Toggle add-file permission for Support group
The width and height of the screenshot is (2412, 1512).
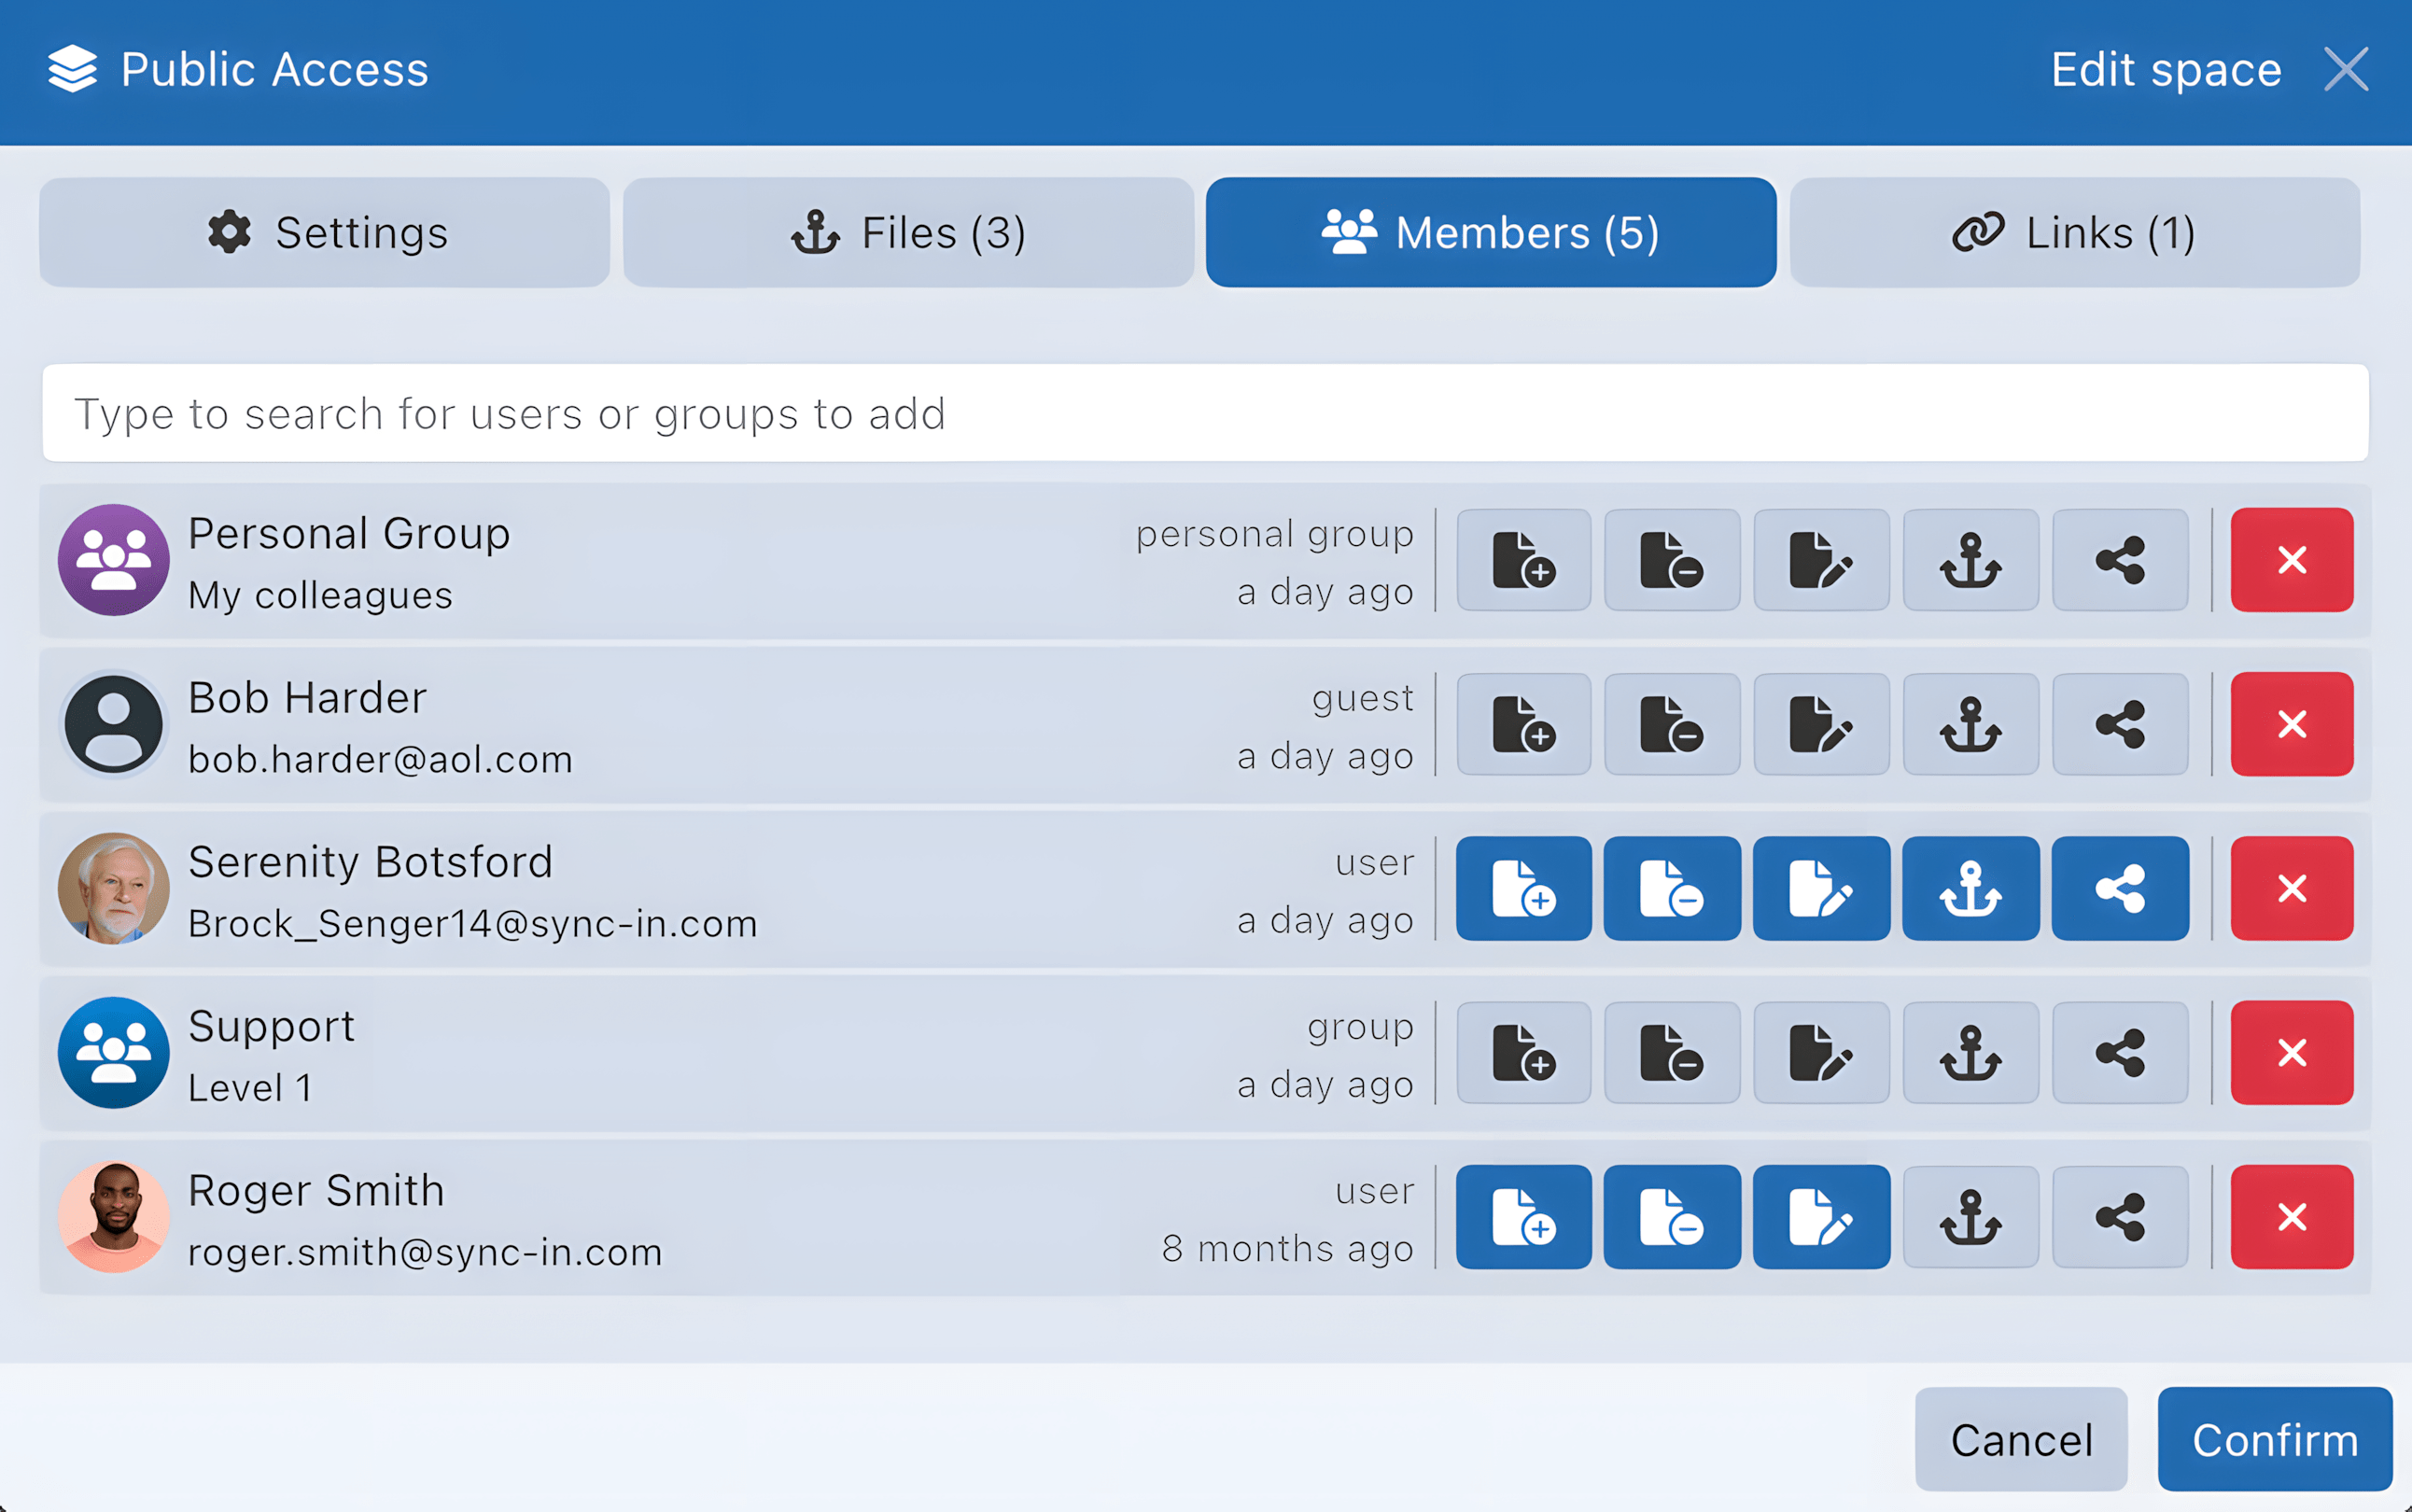point(1523,1053)
